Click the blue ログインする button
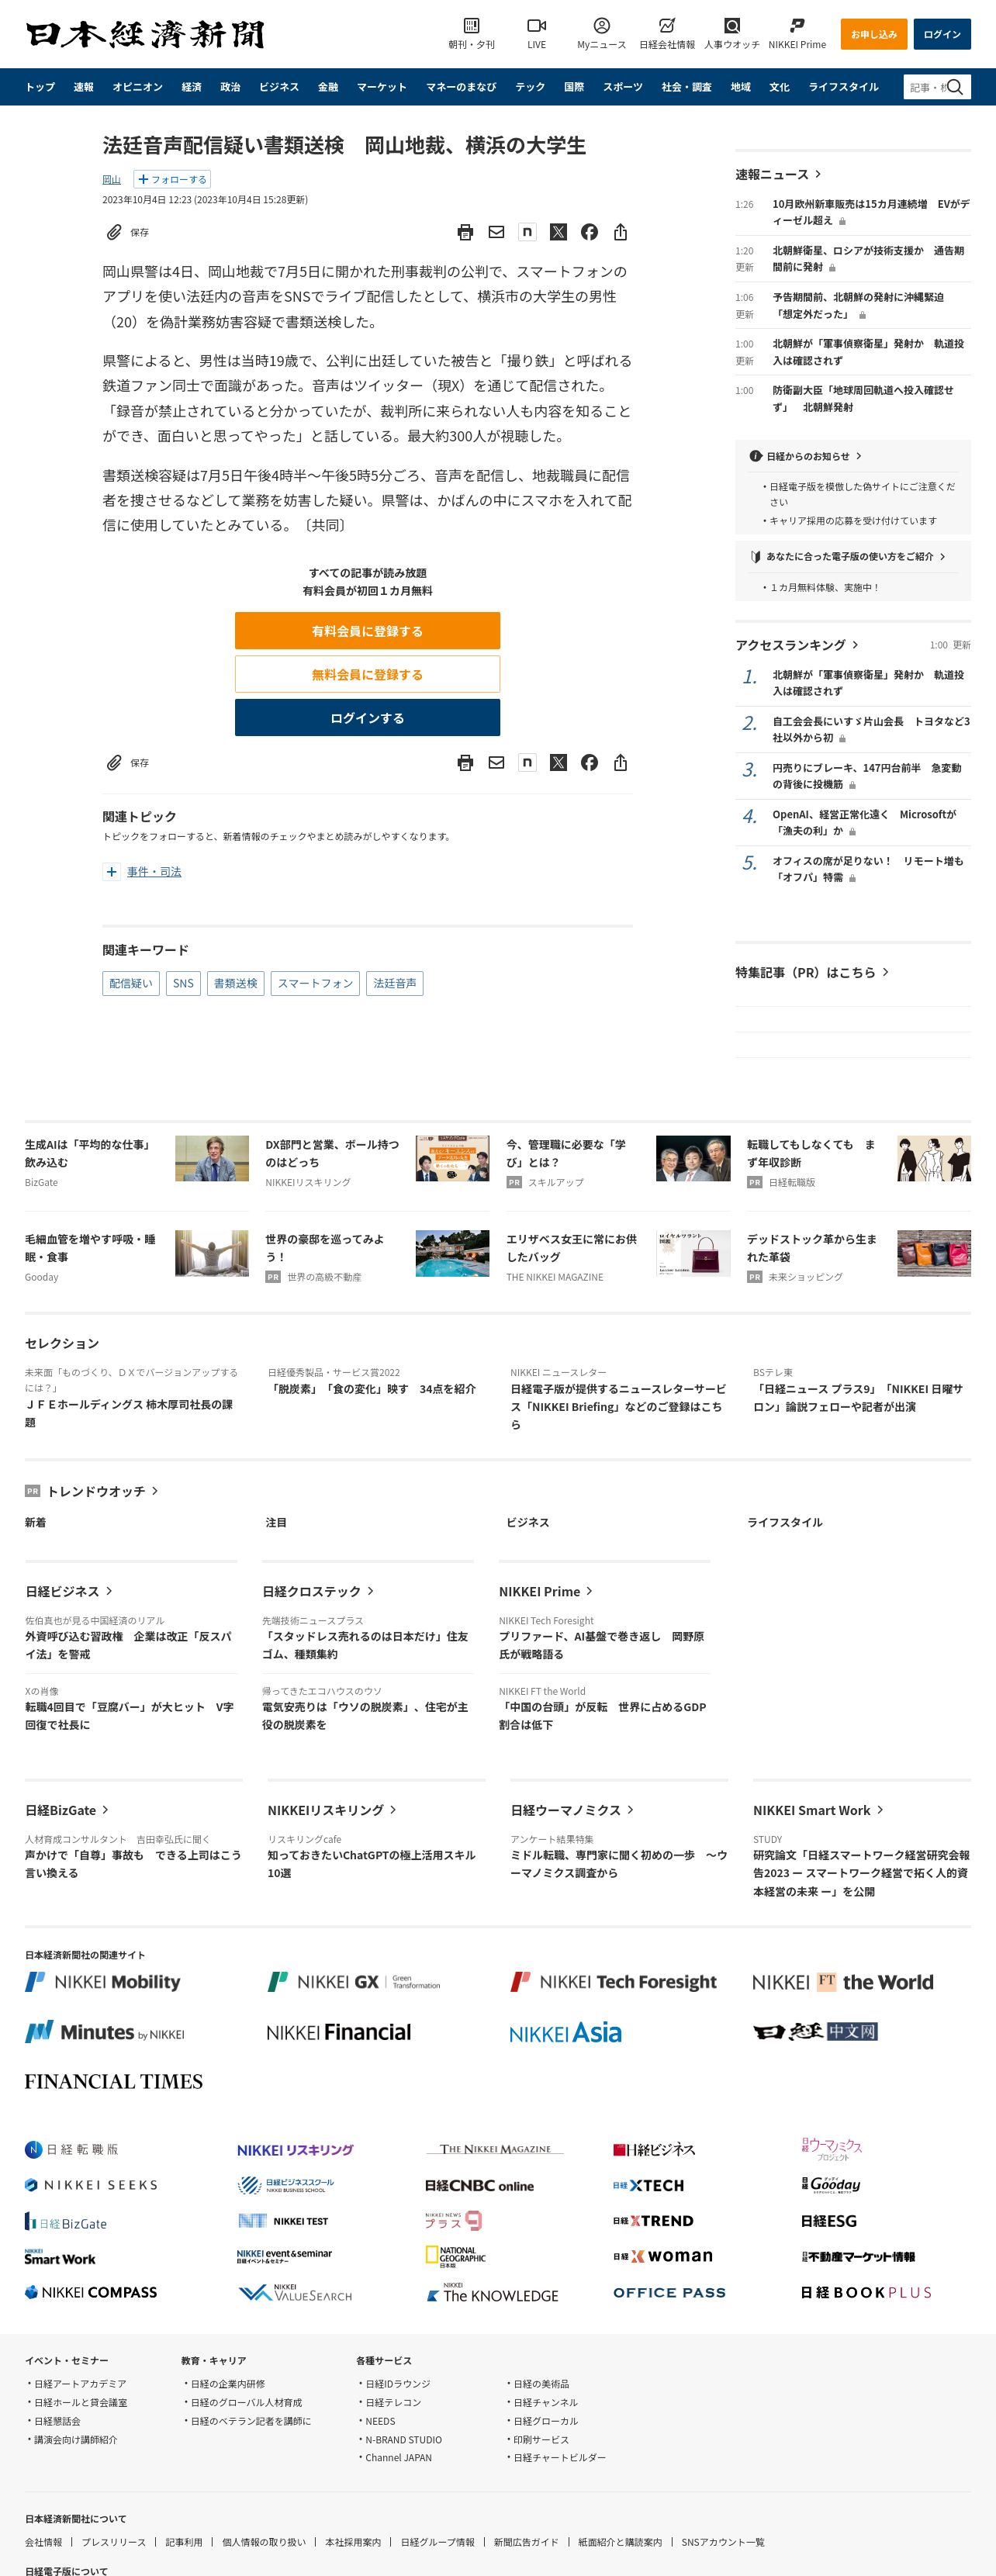 pyautogui.click(x=367, y=718)
